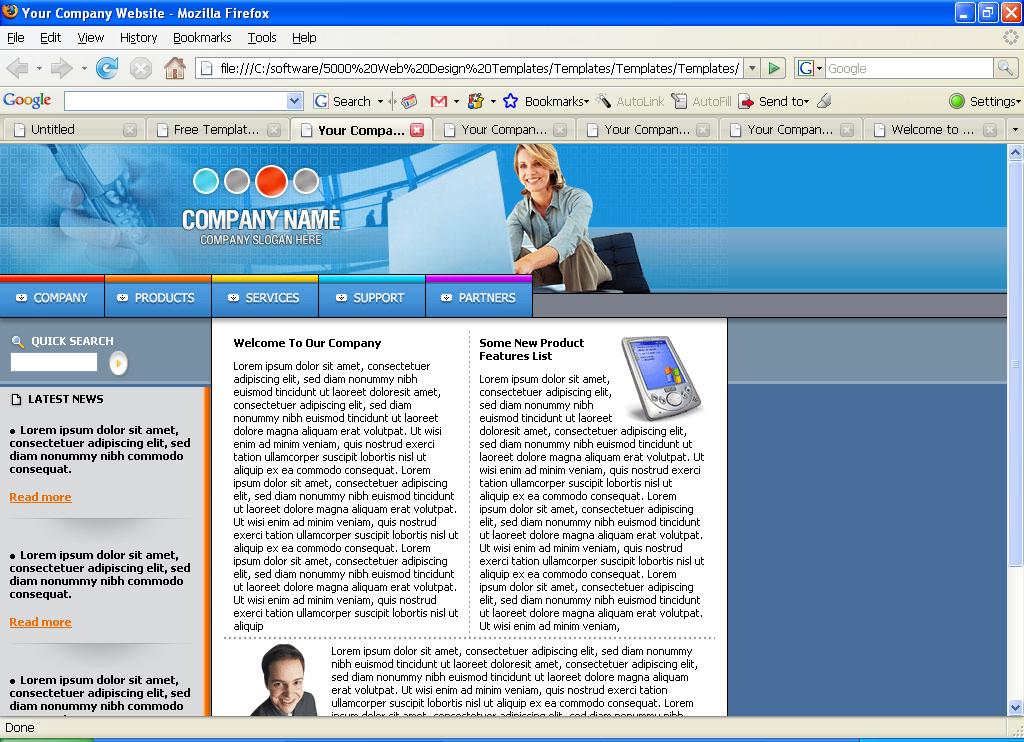Click the PDA handheld product image
This screenshot has width=1024, height=742.
pos(660,378)
